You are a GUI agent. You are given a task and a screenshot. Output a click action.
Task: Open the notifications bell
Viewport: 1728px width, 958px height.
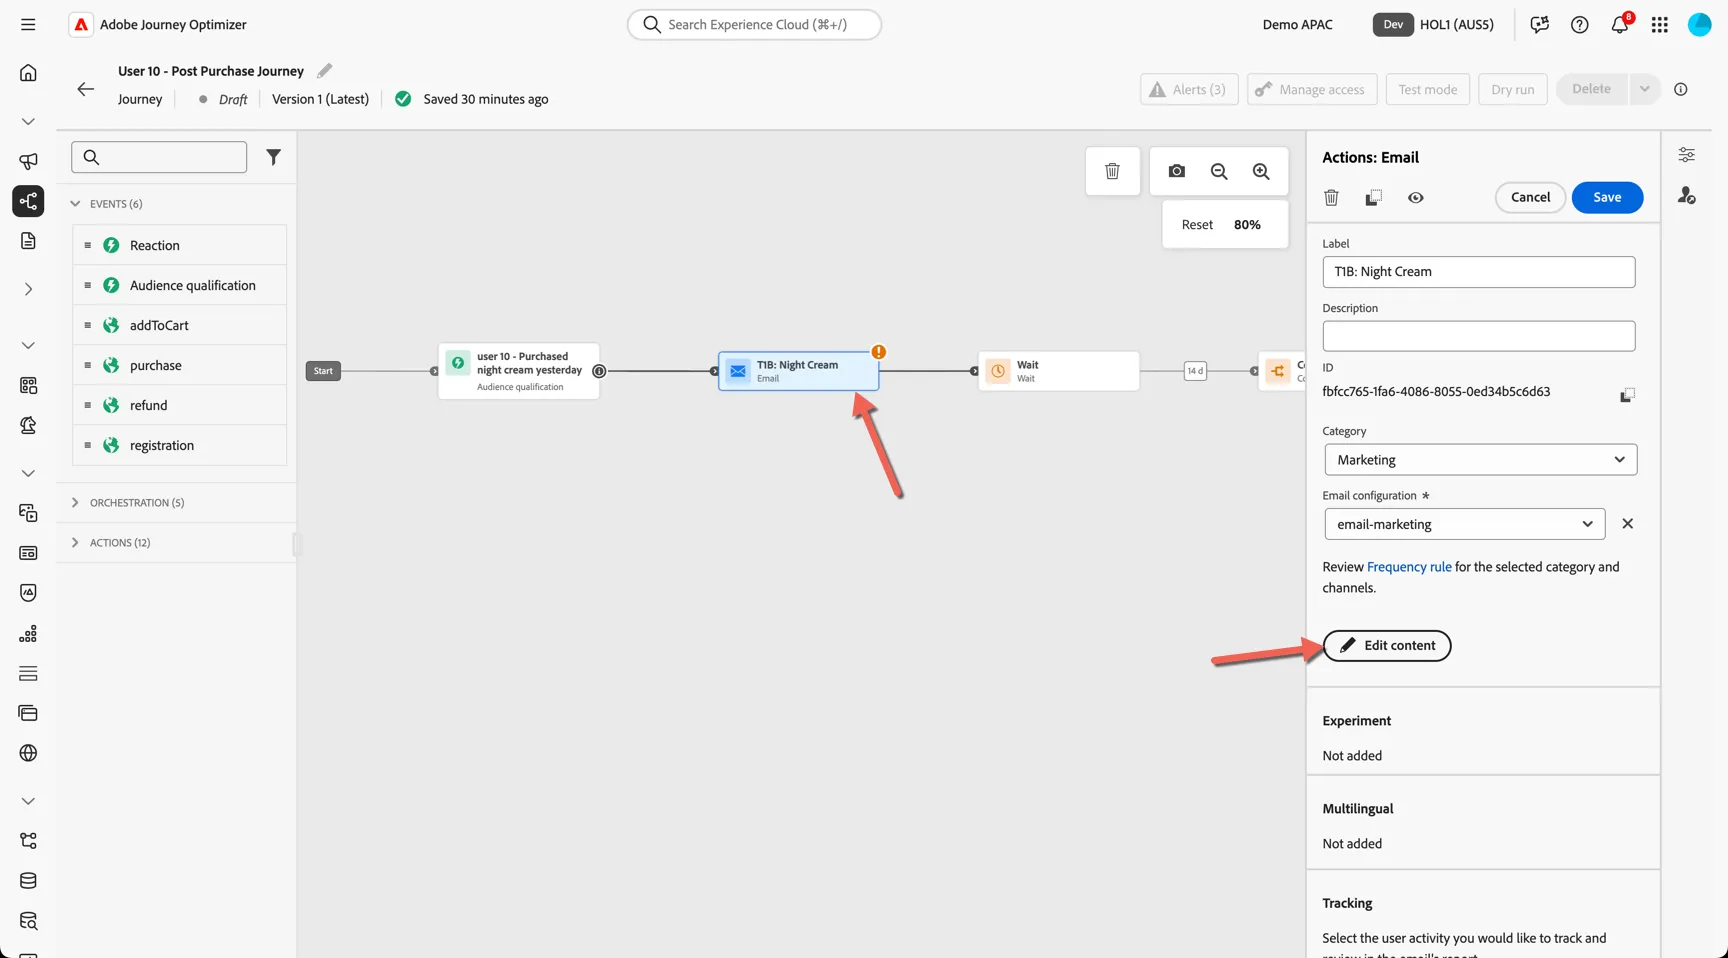click(x=1620, y=24)
